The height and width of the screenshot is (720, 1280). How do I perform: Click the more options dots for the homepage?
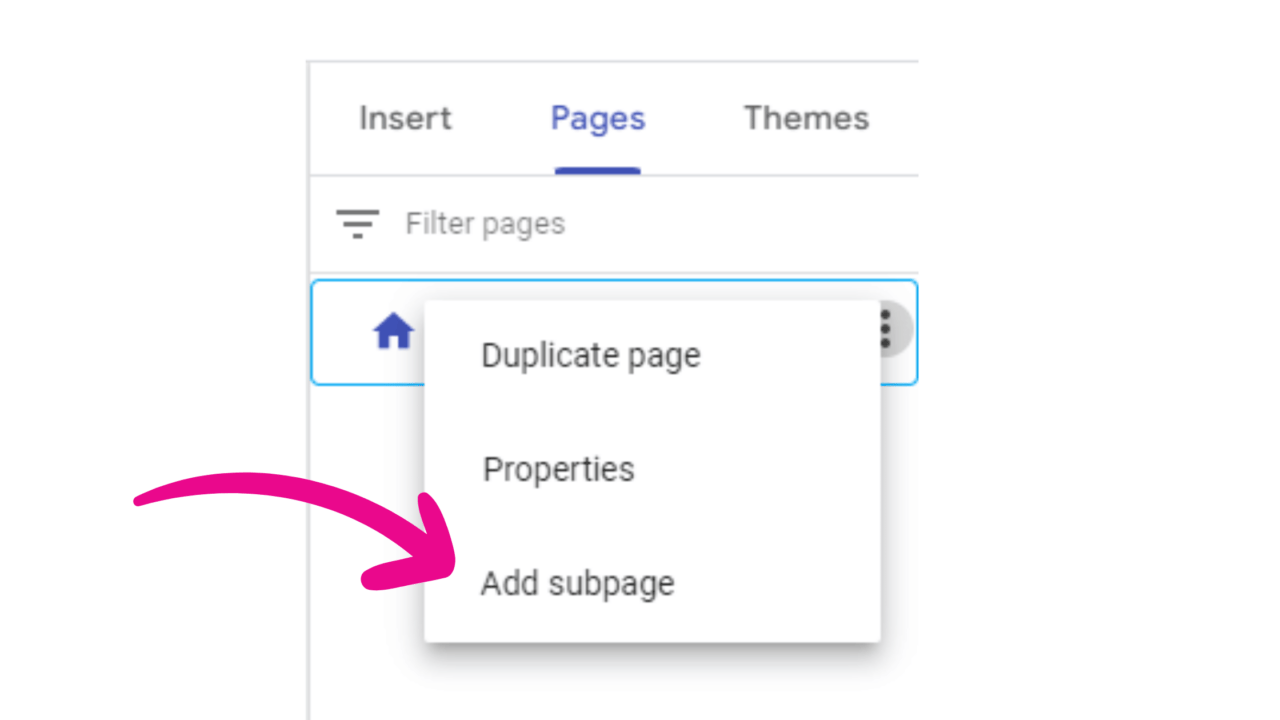[x=884, y=330]
